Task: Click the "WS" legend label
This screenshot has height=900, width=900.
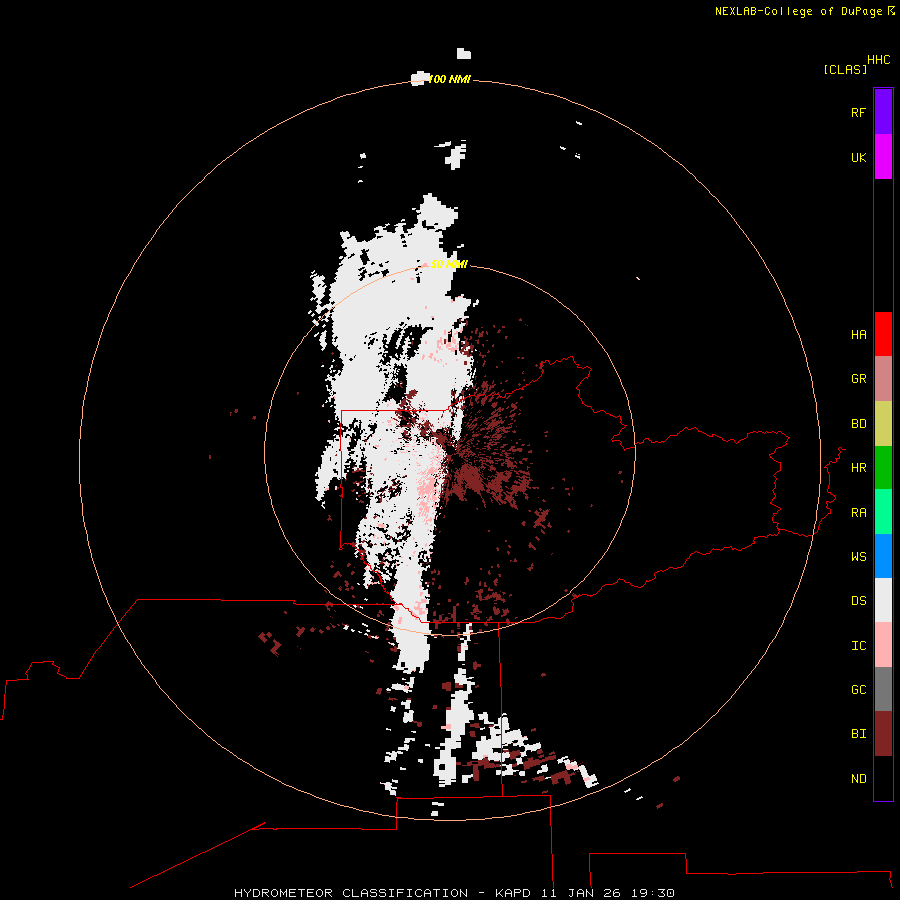Action: 858,556
